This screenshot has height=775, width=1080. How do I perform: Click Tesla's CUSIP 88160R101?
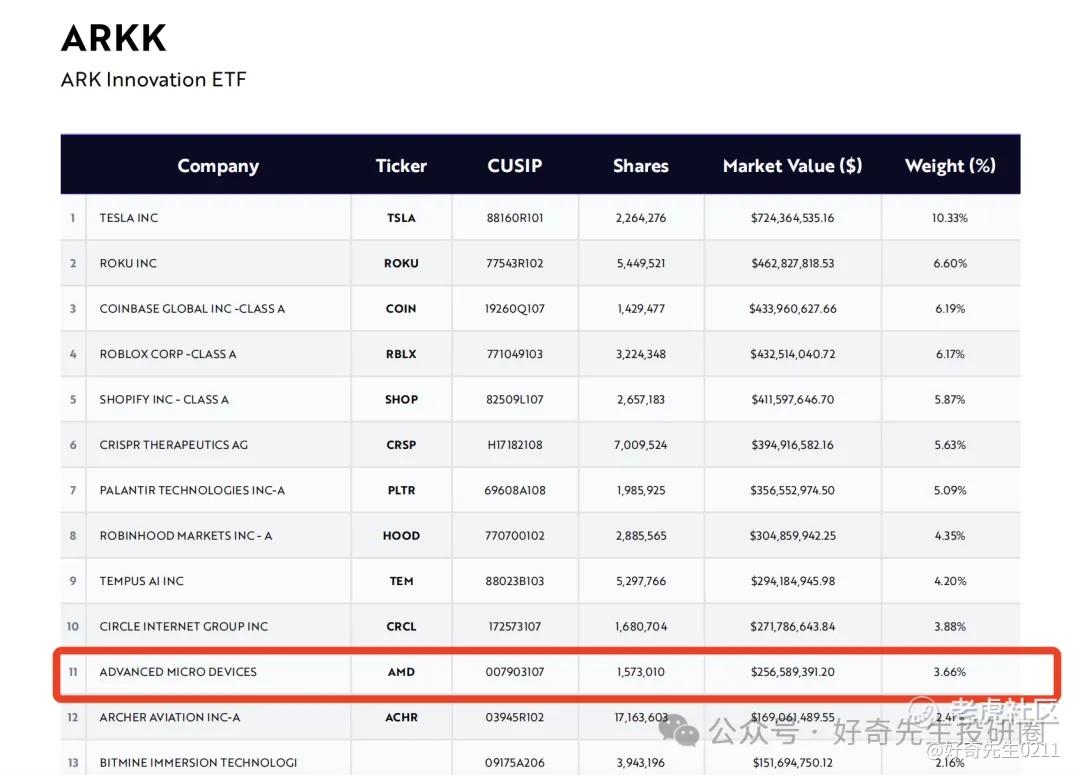coord(515,218)
